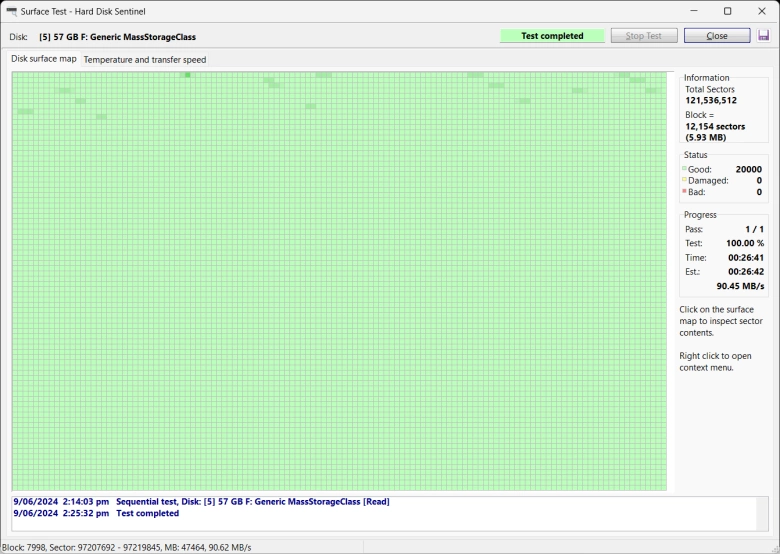The height and width of the screenshot is (554, 780).
Task: Open the Temperature and transfer speed tab
Action: 145,60
